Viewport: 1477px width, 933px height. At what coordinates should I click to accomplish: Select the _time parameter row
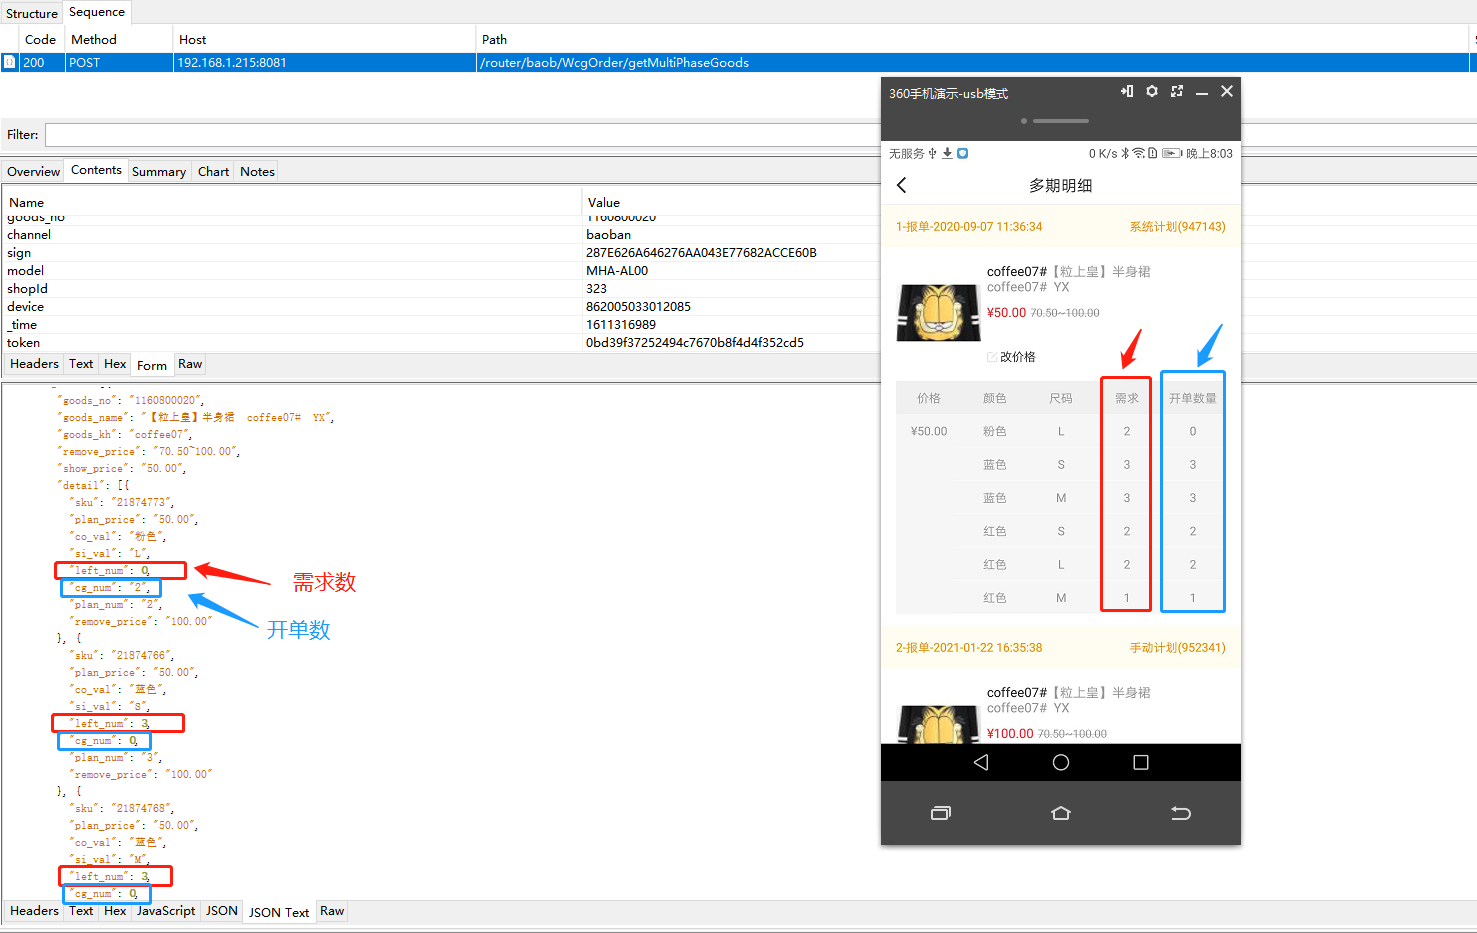coord(441,325)
